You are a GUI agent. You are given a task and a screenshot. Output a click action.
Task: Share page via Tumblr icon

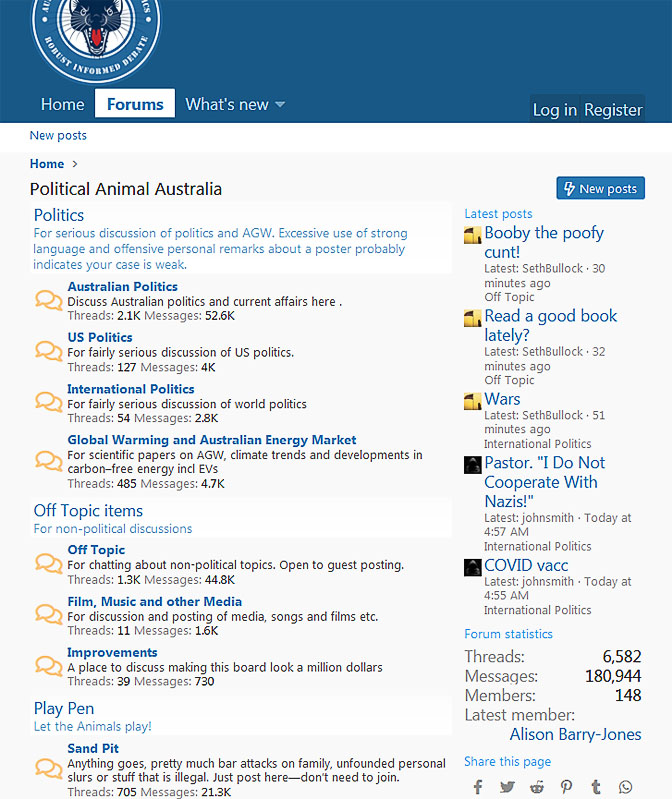click(596, 787)
